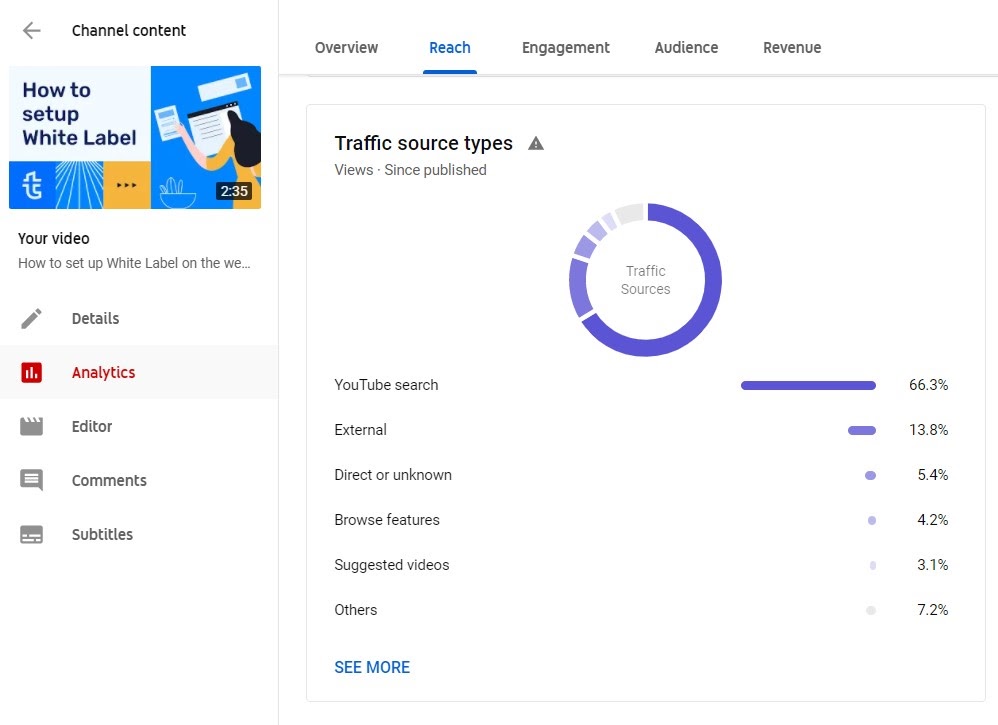Click SEE MORE under traffic sources

pyautogui.click(x=372, y=667)
